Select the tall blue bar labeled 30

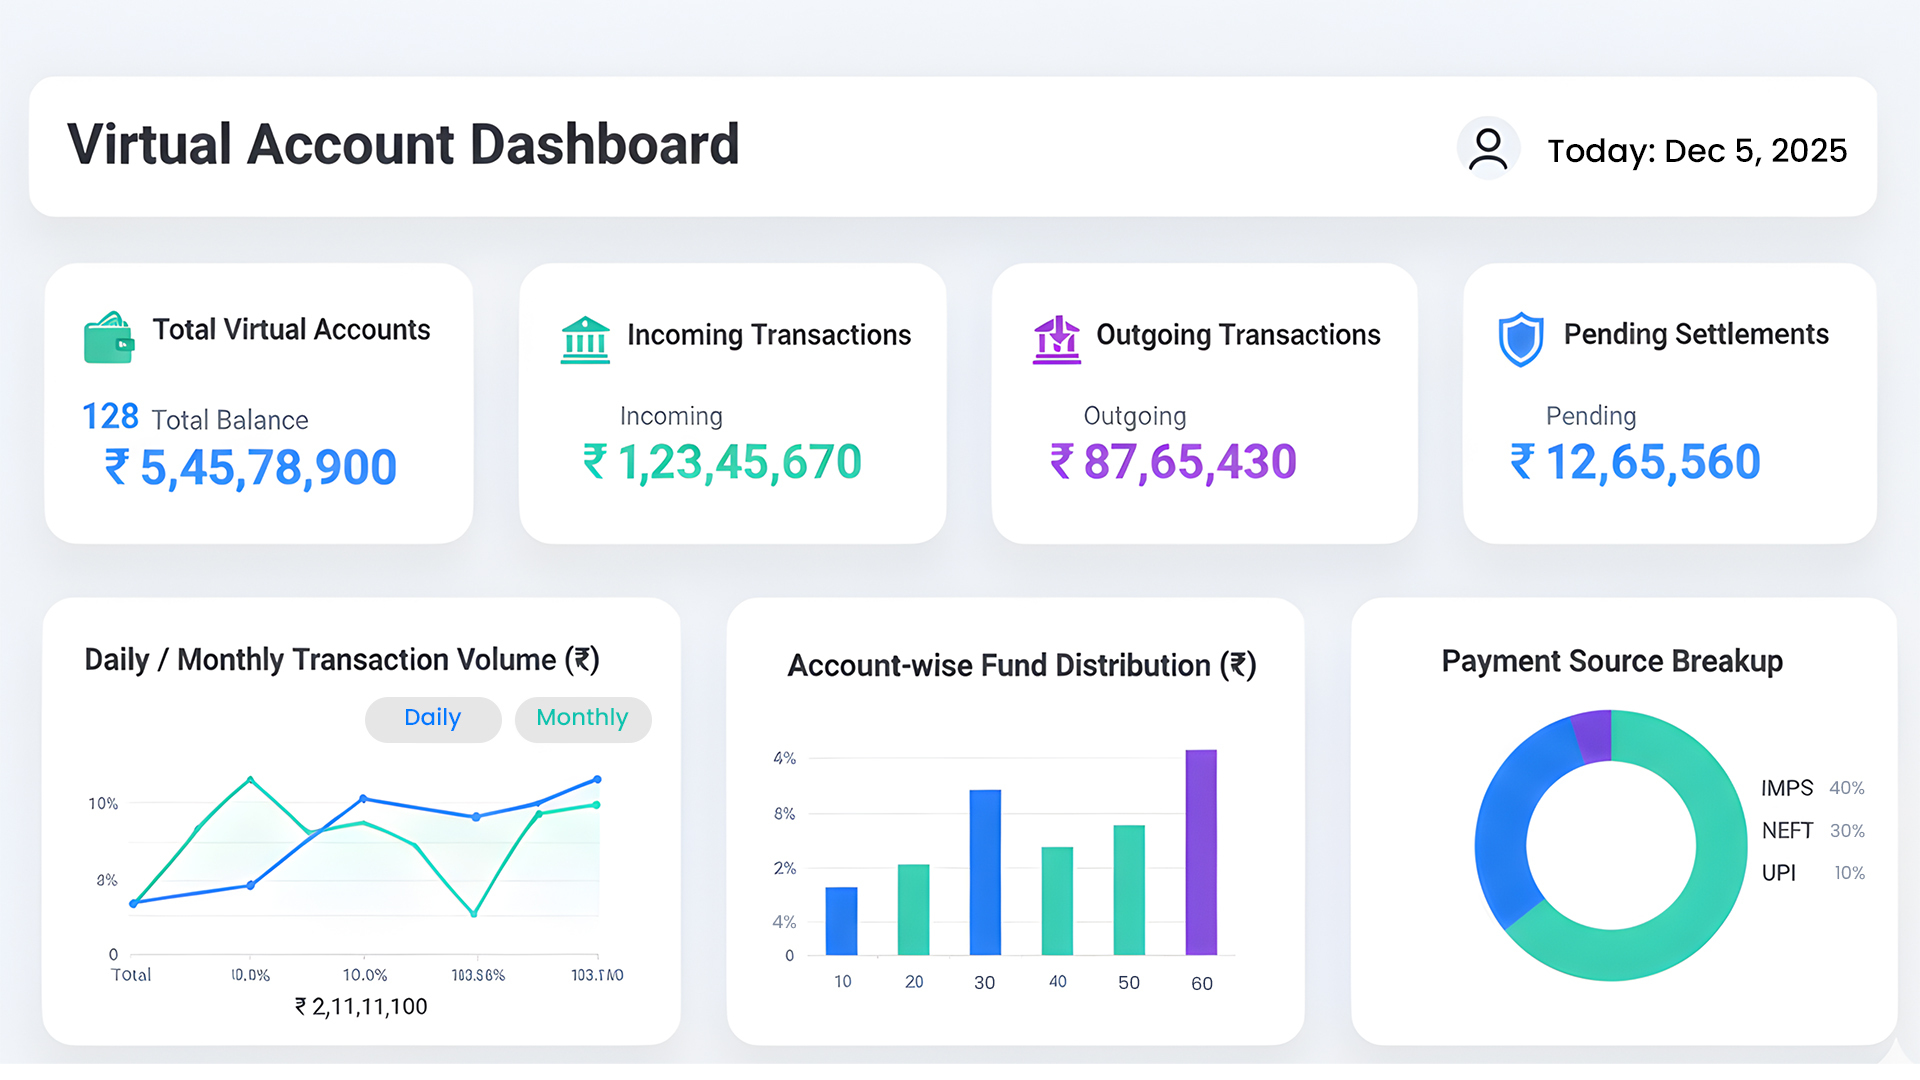tap(985, 872)
